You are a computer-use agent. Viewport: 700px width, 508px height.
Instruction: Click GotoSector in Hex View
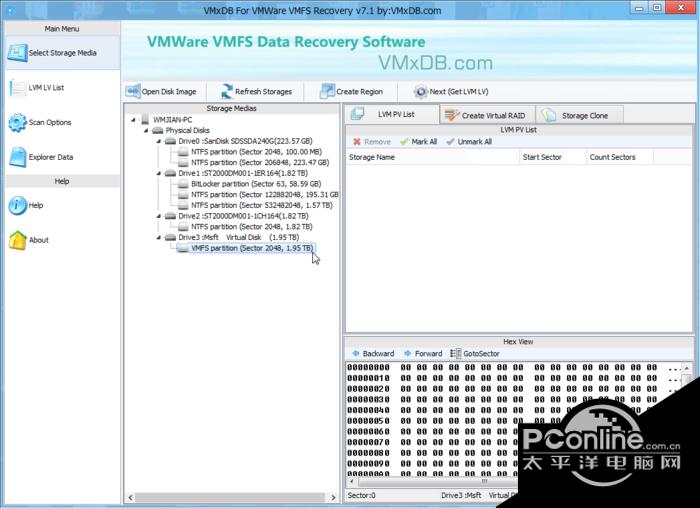[475, 353]
